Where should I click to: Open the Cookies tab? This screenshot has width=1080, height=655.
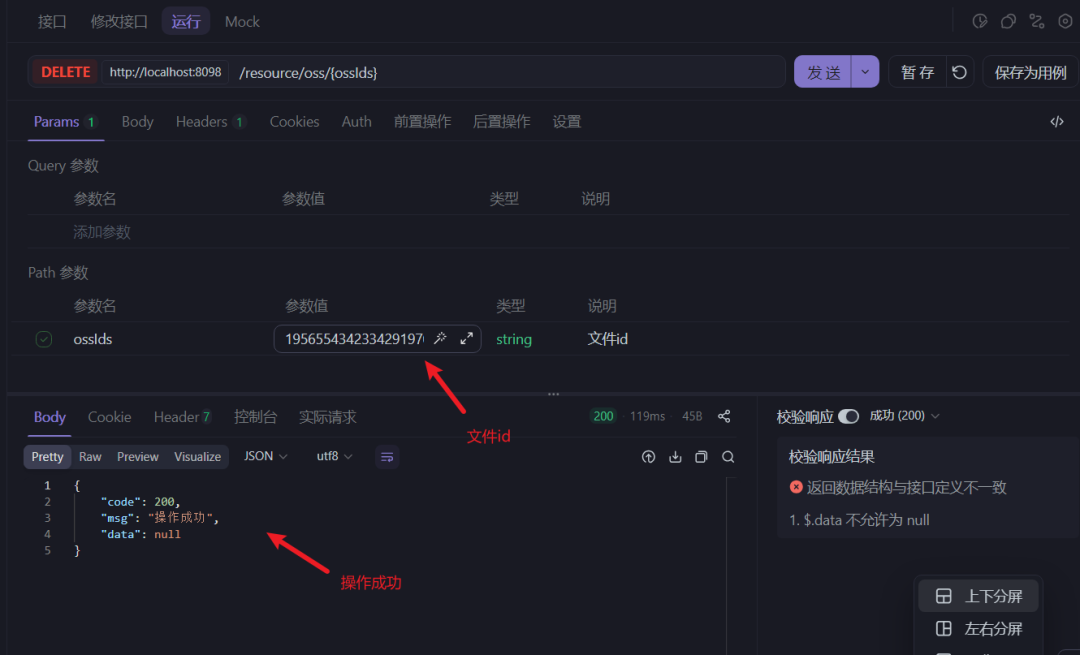tap(294, 122)
